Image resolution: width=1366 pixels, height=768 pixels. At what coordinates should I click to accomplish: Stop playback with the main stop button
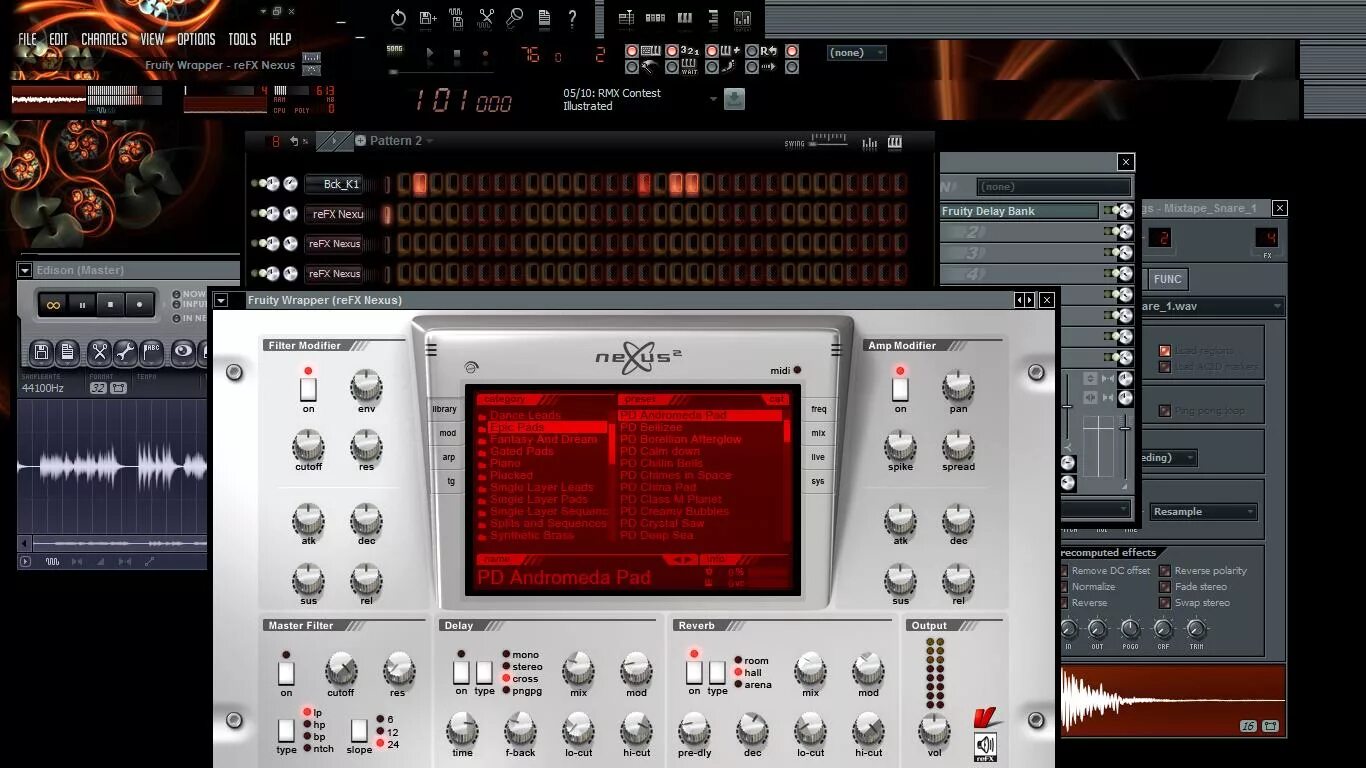457,54
